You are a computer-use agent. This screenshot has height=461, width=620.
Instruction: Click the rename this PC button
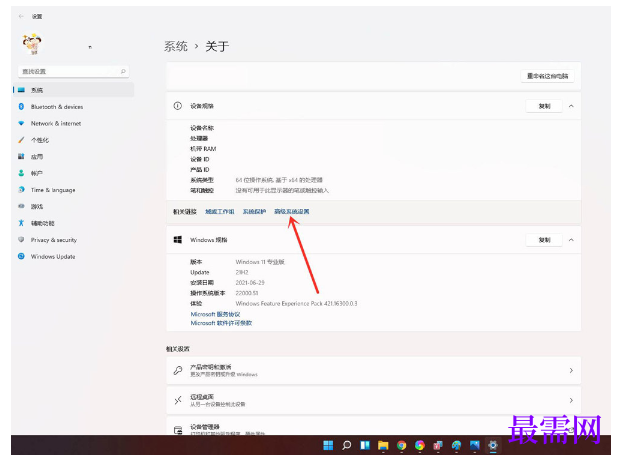(x=548, y=76)
